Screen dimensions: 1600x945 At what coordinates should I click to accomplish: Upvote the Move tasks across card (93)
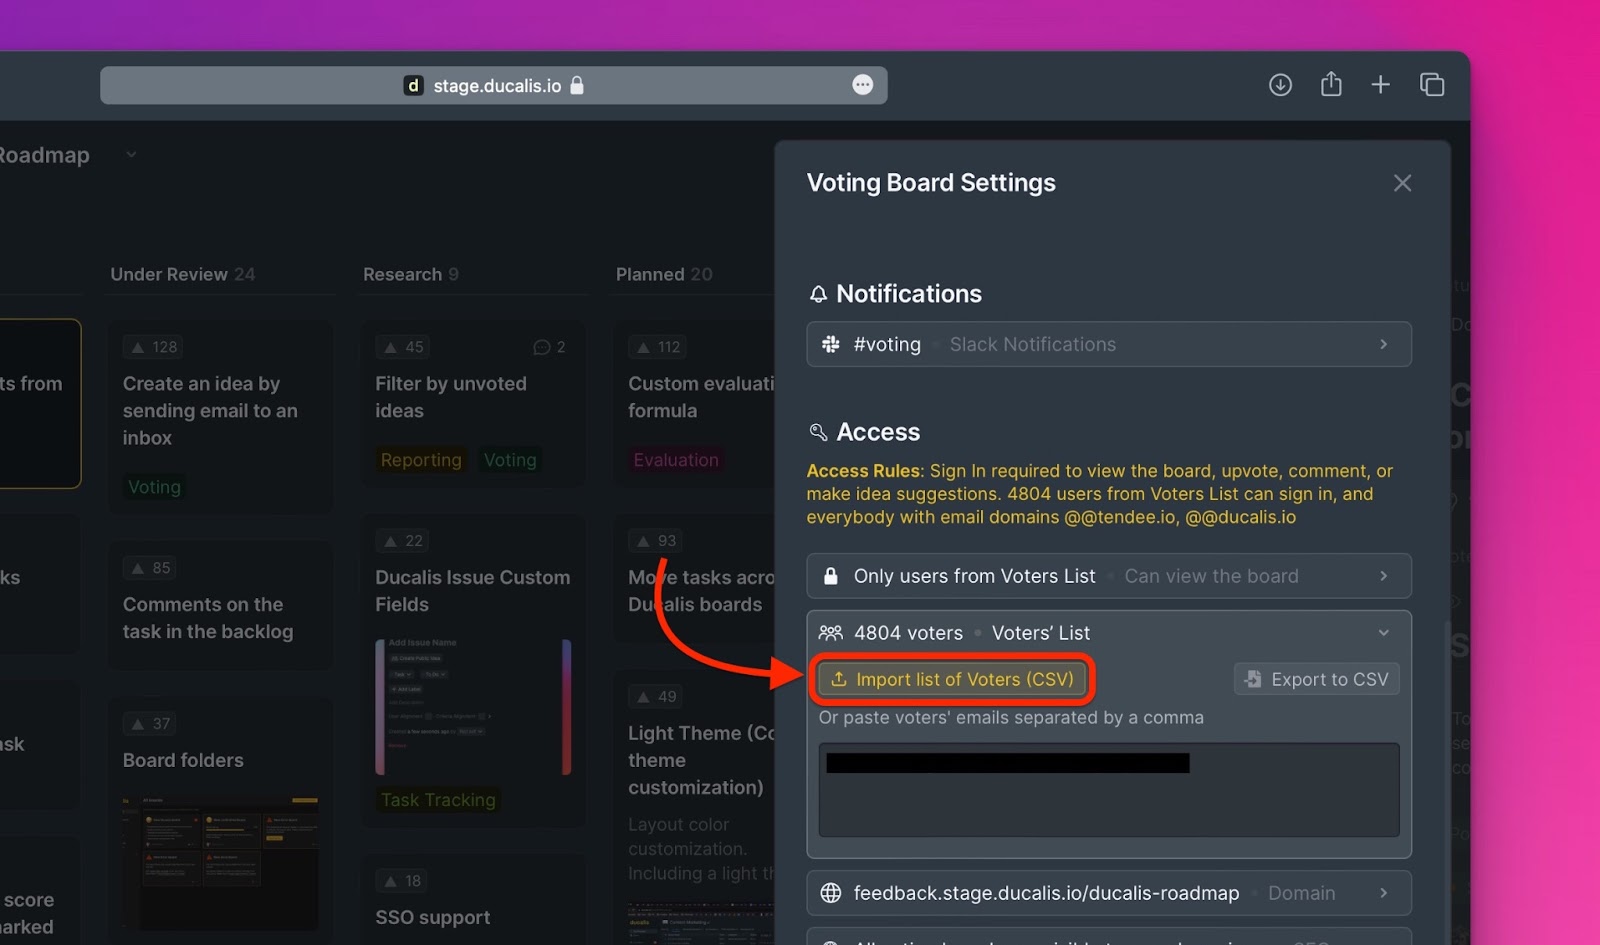656,541
